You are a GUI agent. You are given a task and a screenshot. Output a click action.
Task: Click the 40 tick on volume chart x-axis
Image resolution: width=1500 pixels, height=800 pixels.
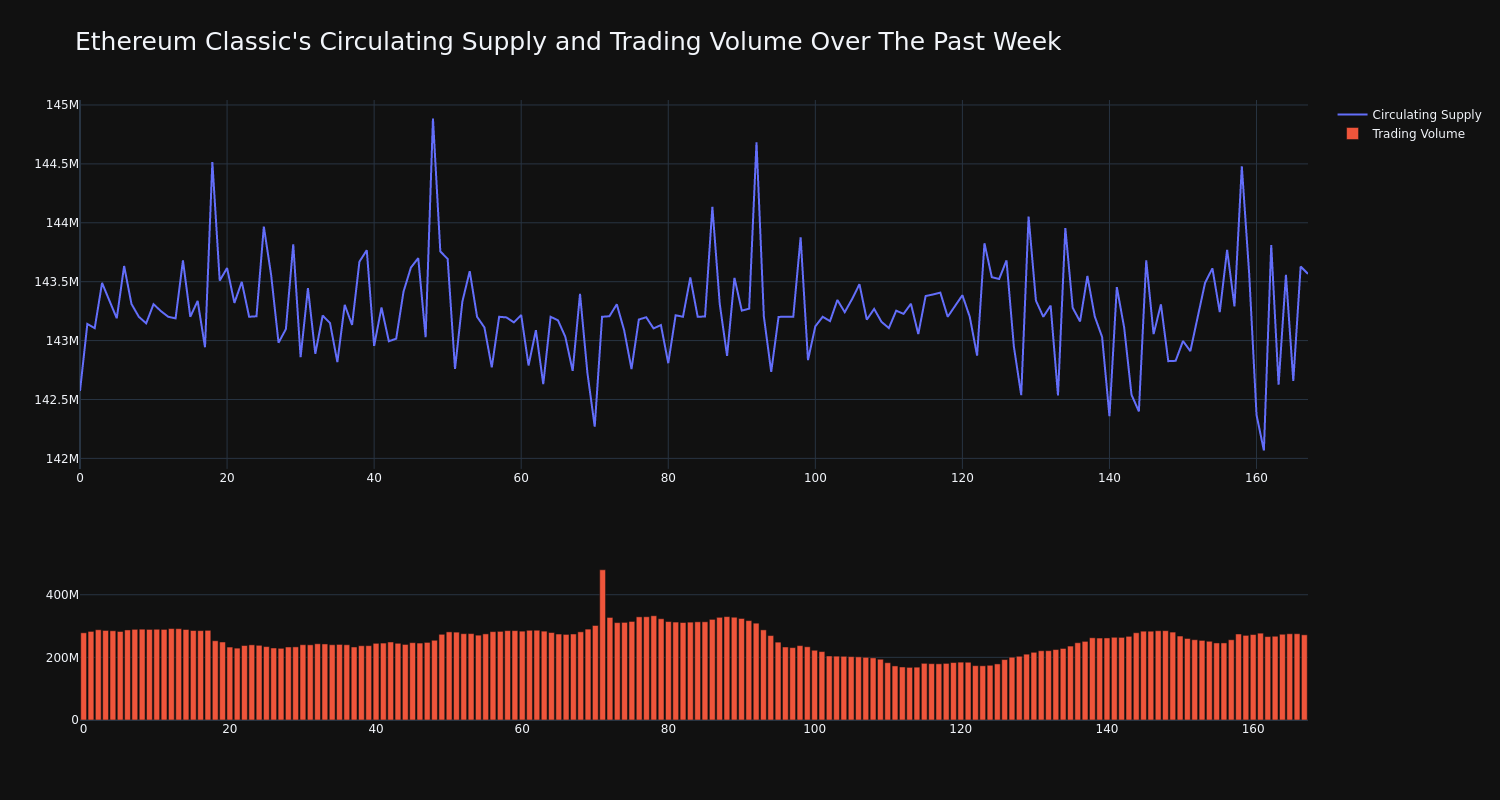tap(376, 729)
